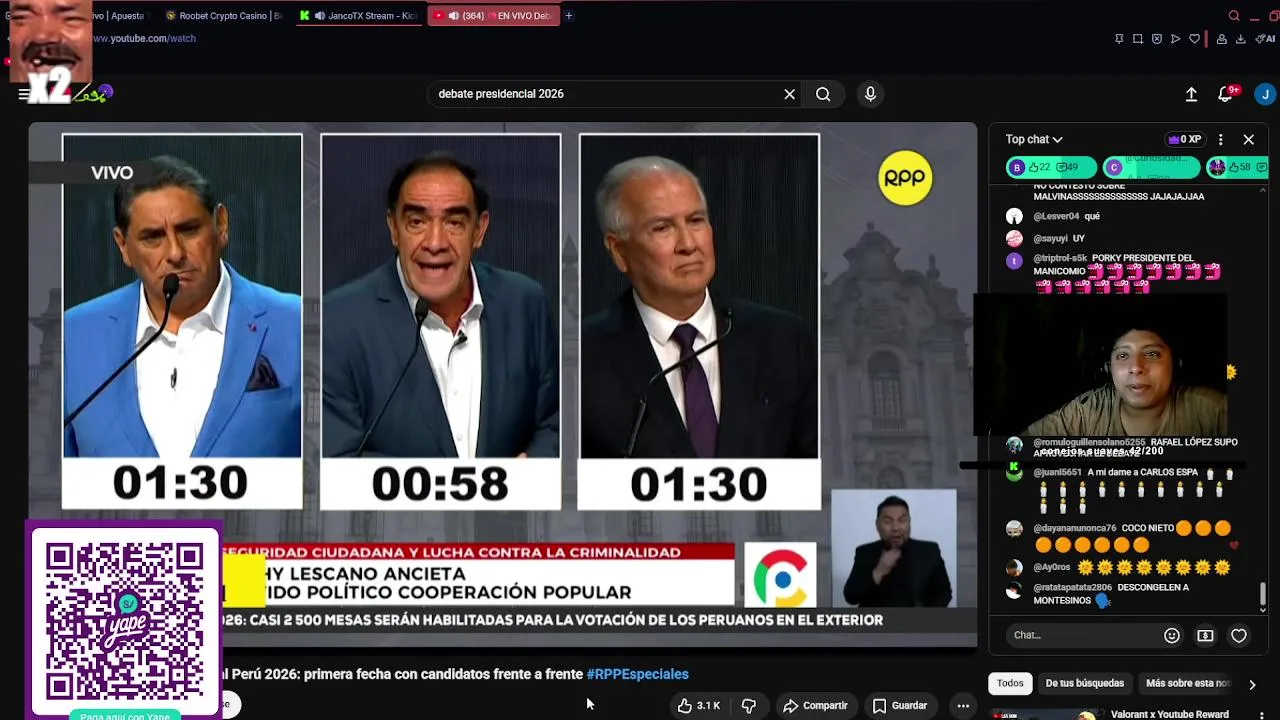Open the notifications bell with 9+ badge

coord(1226,94)
